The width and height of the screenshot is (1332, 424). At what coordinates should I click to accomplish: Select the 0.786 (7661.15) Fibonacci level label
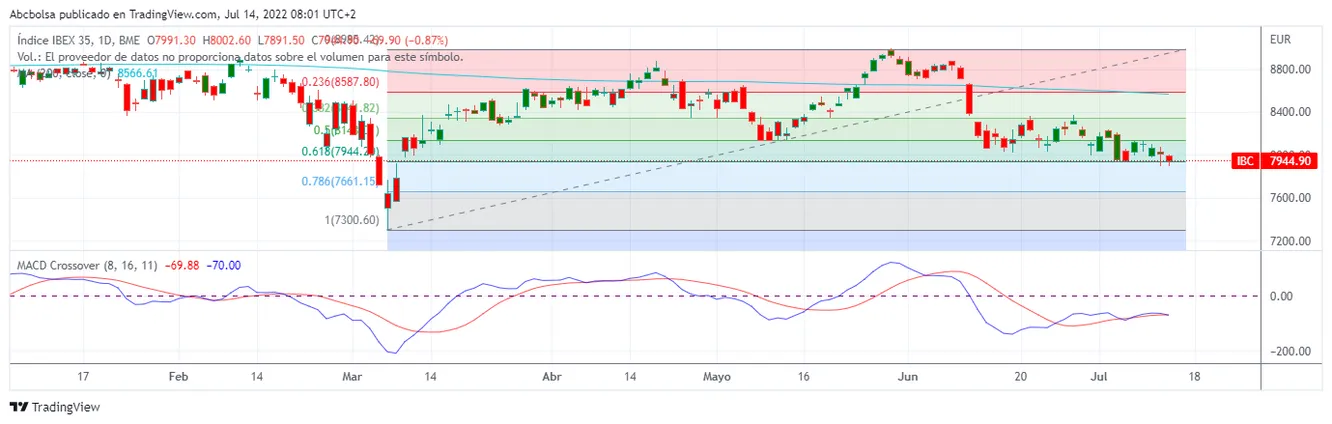click(x=339, y=182)
